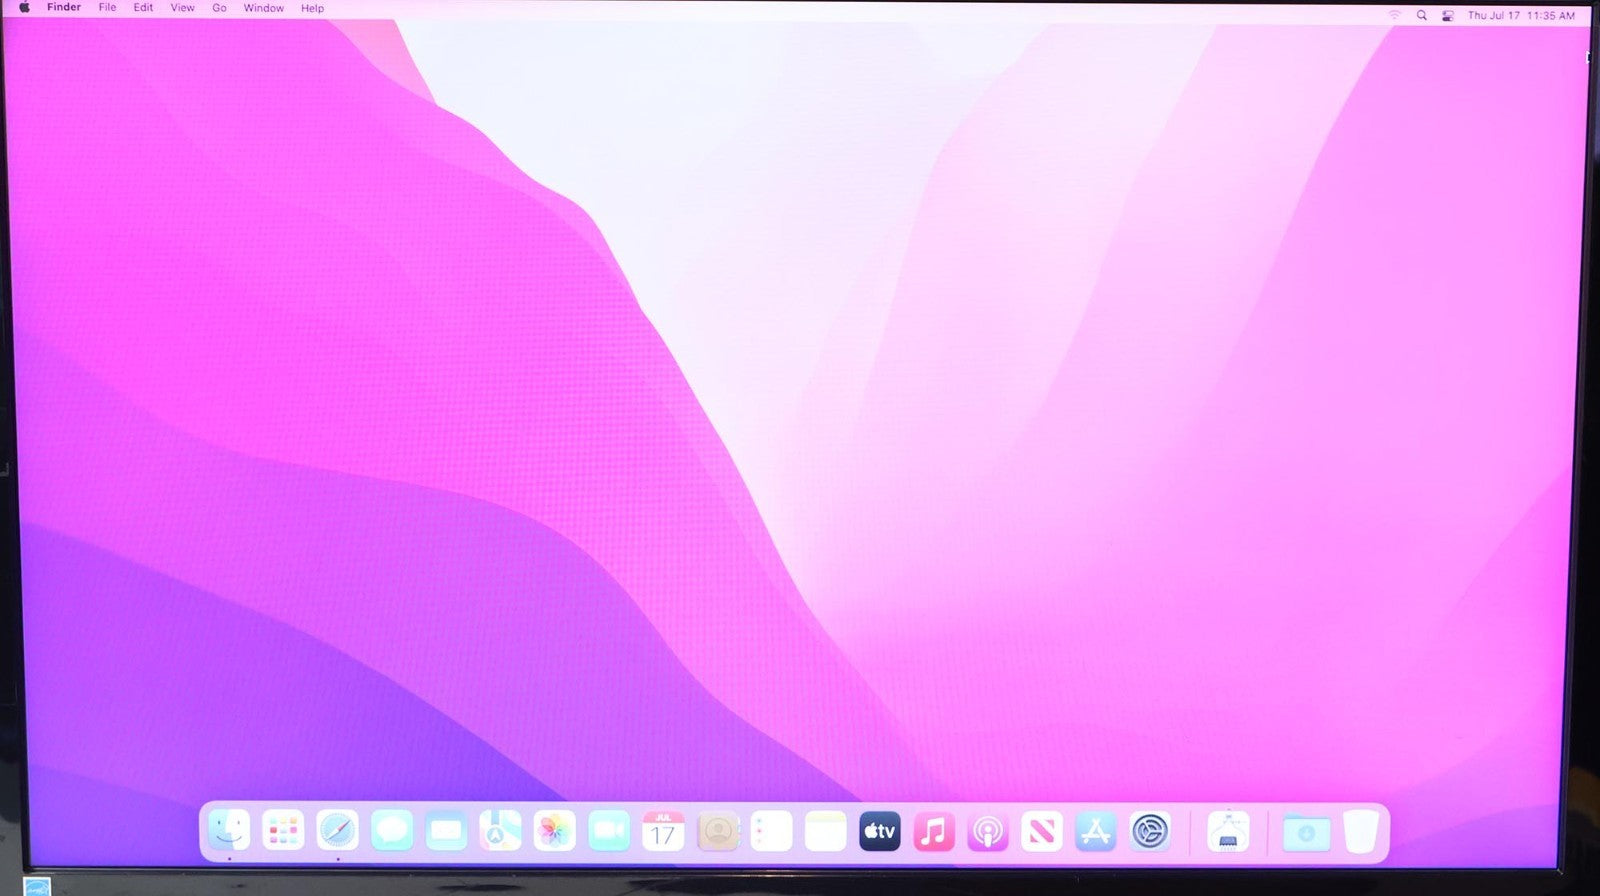Open the Mail app icon
This screenshot has height=896, width=1600.
coord(446,831)
